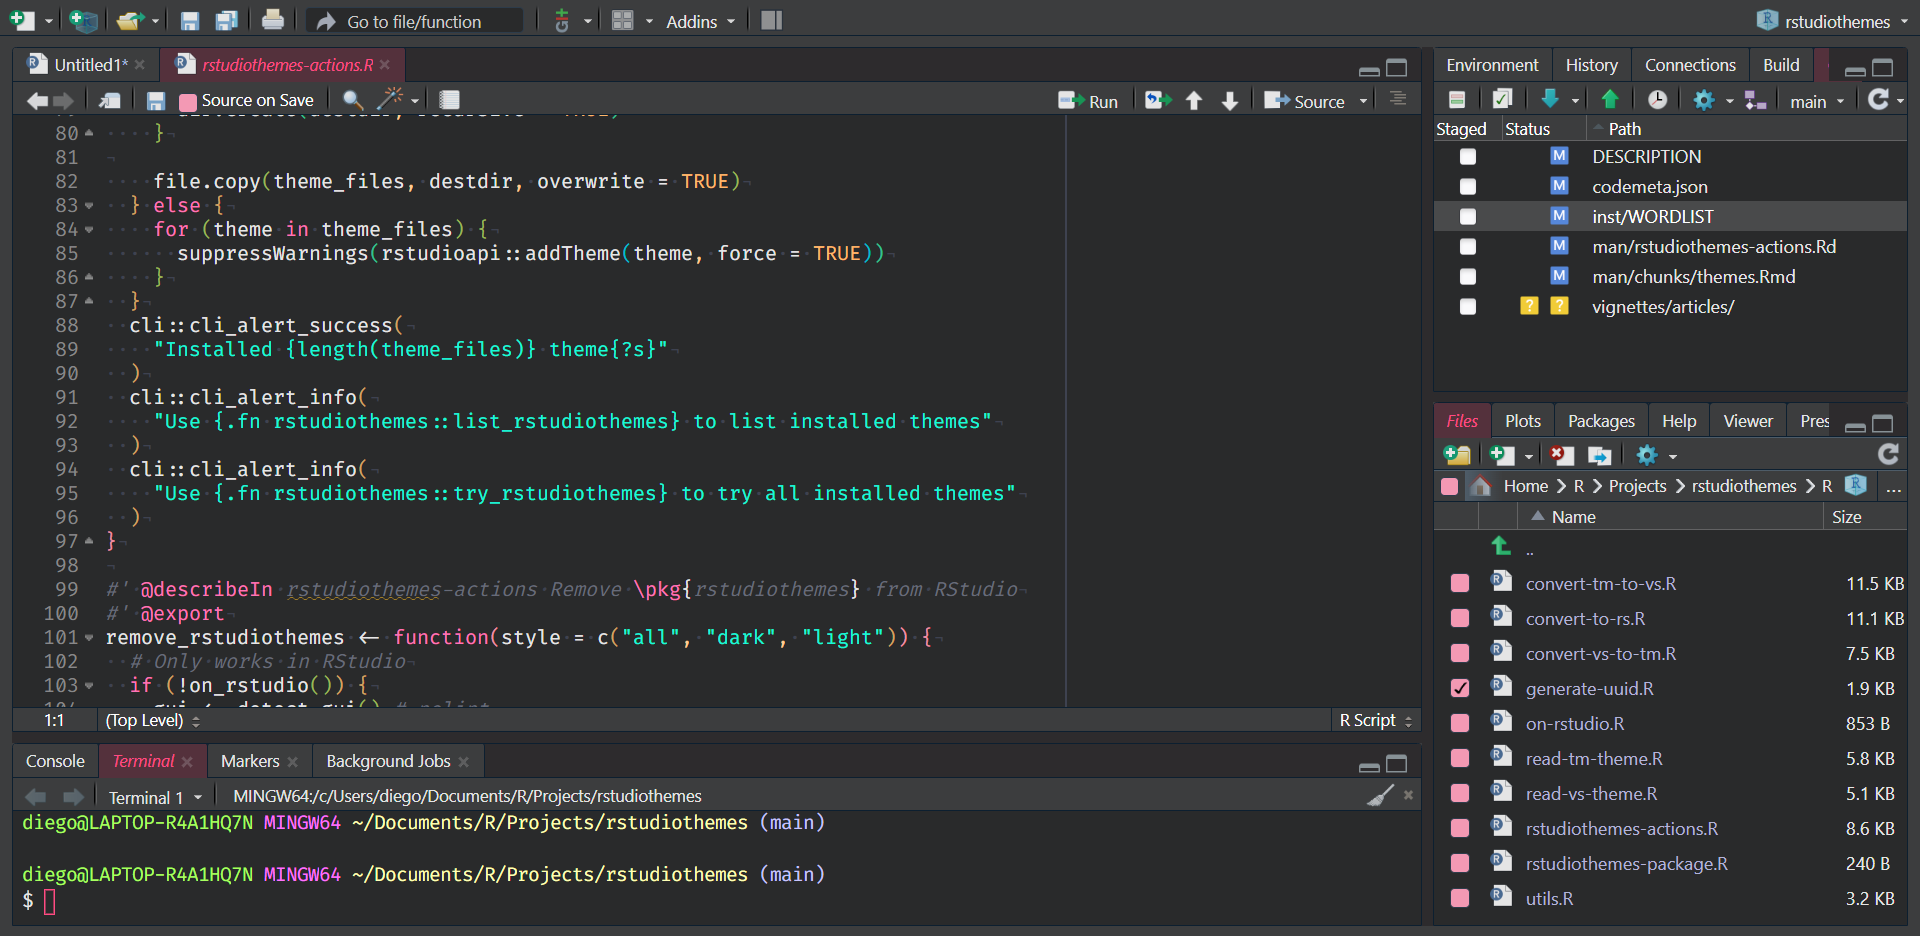Image resolution: width=1920 pixels, height=936 pixels.
Task: Uncheck the generate-uuid.R file checkbox
Action: tap(1460, 689)
